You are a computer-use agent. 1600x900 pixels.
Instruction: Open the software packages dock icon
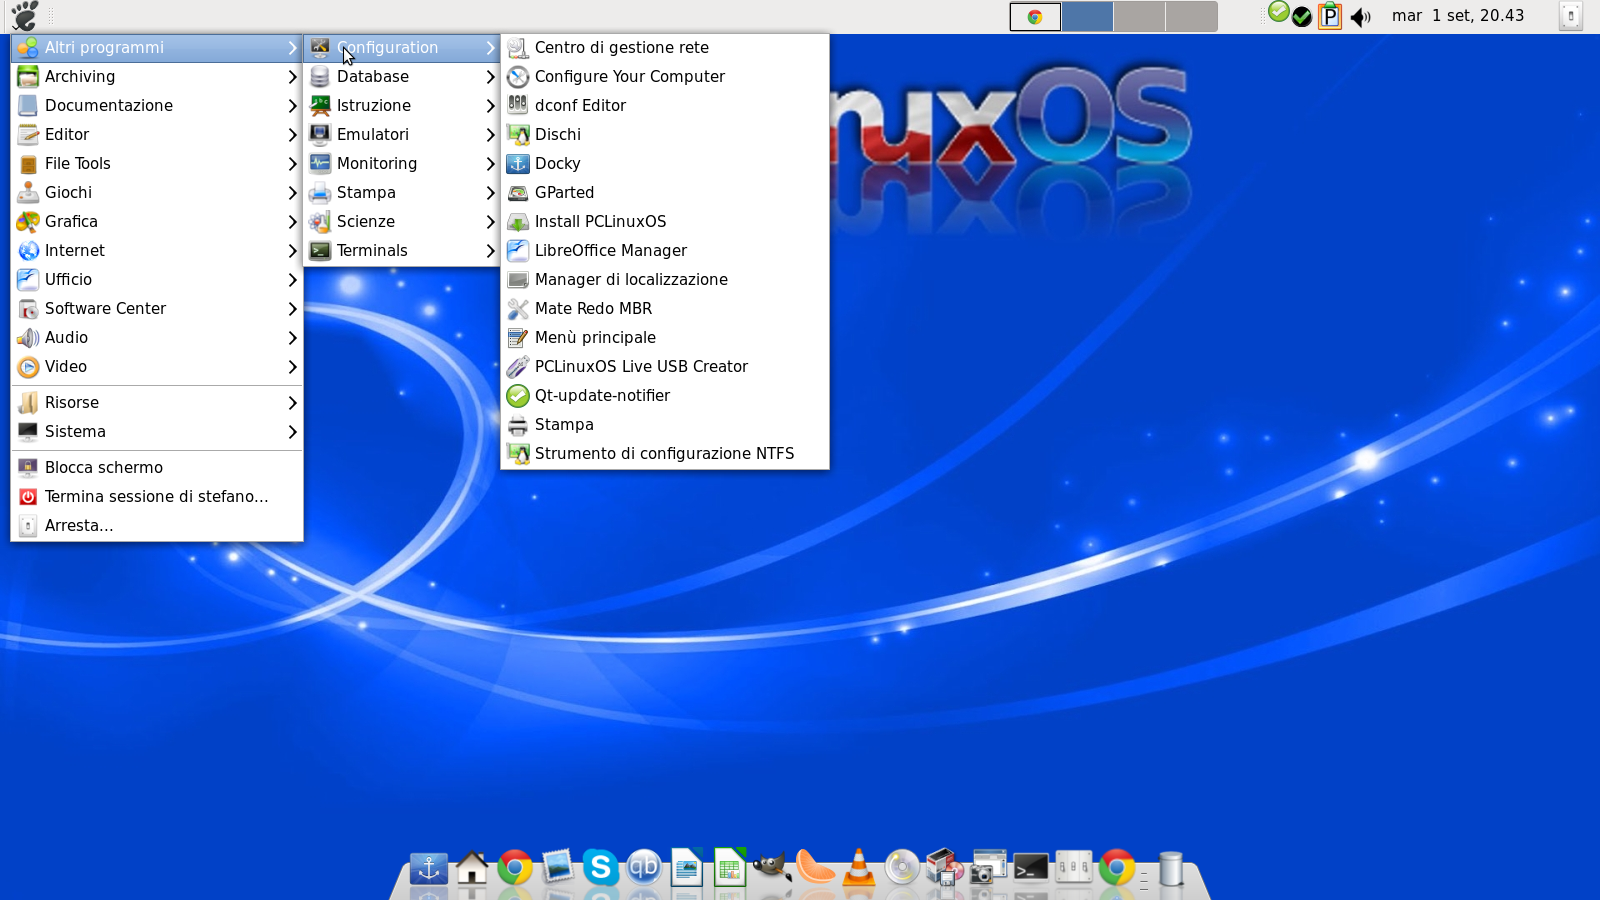pos(945,868)
